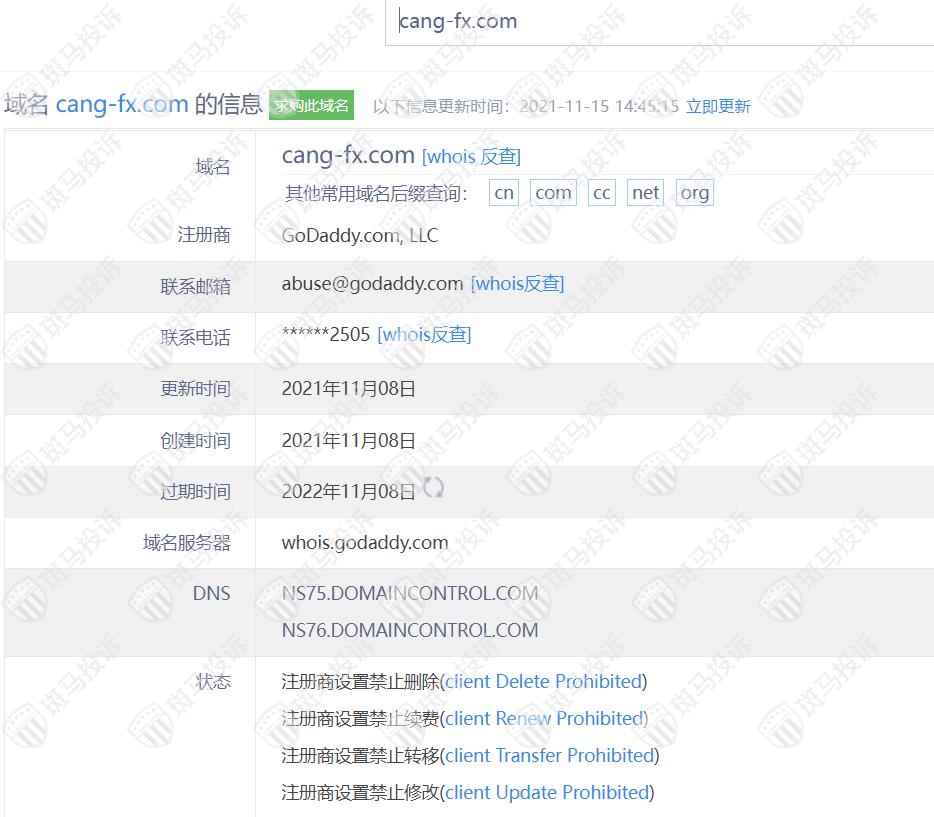
Task: Click the client Transfer Prohibited link
Action: (550, 756)
